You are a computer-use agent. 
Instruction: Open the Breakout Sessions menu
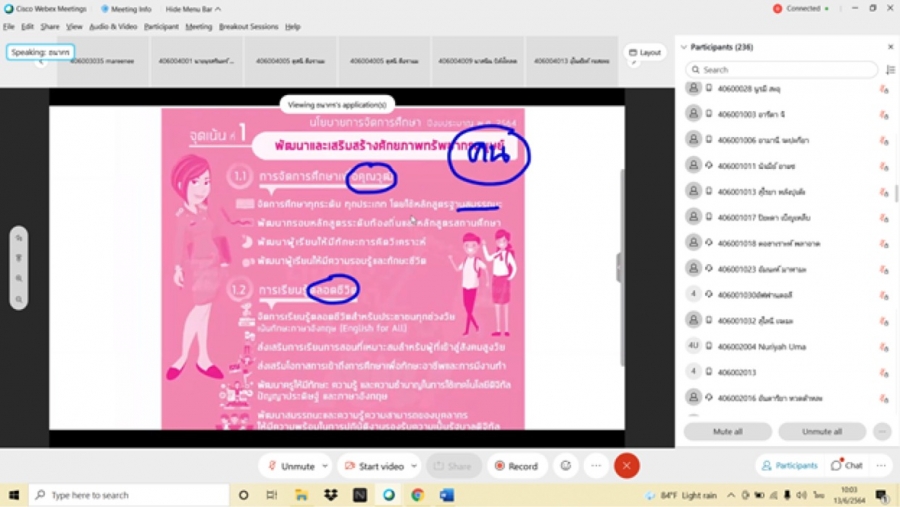coord(248,27)
